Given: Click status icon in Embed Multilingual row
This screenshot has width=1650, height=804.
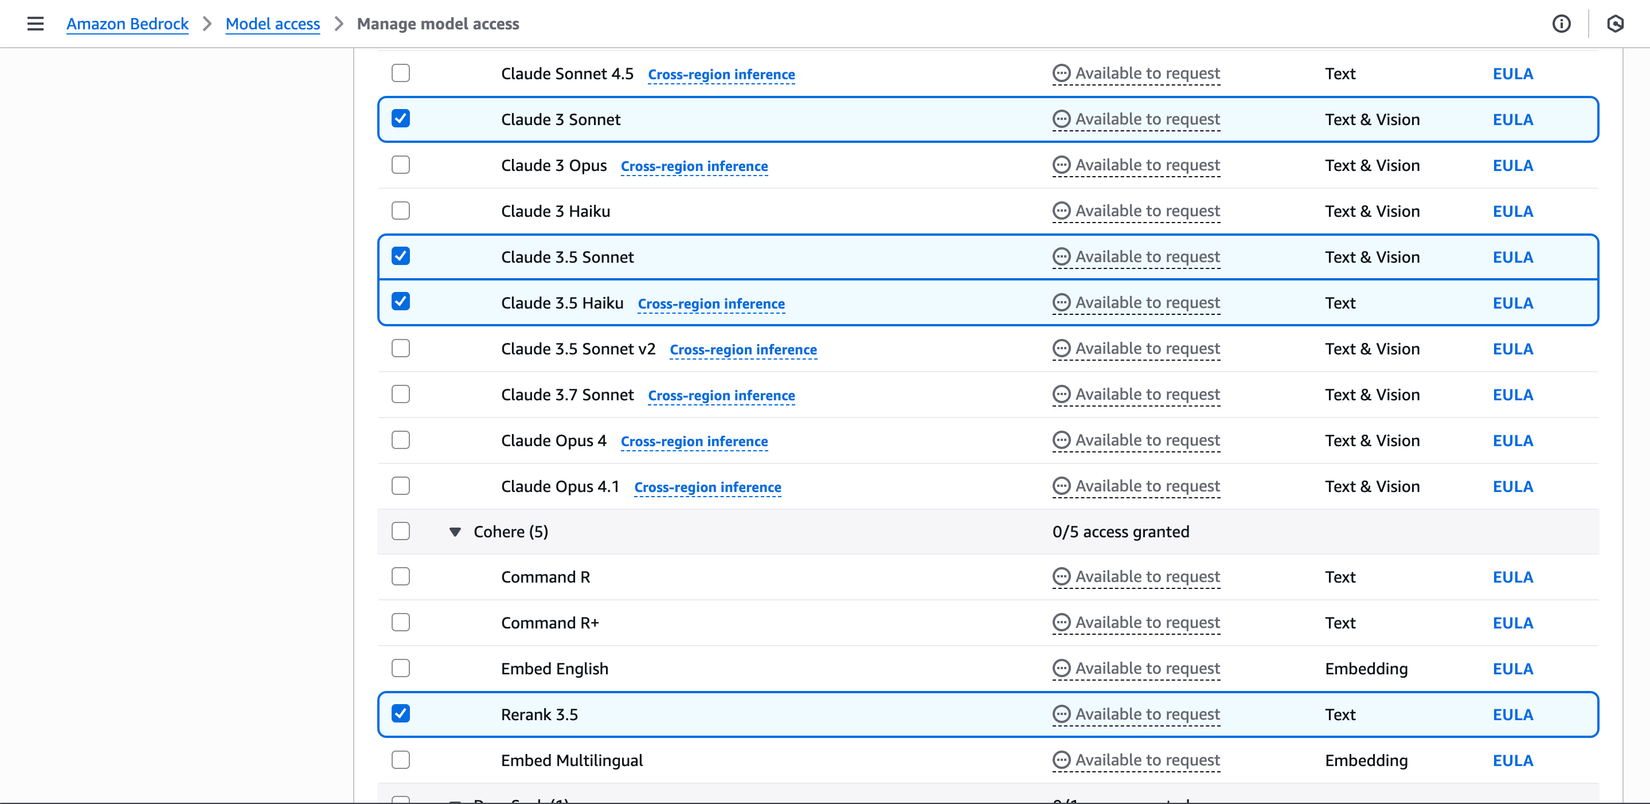Looking at the screenshot, I should click(1061, 760).
